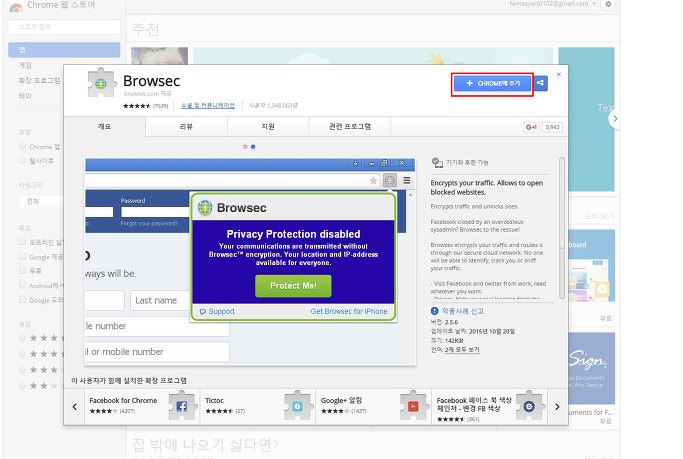
Task: Click the Facebook color changer gear icon
Action: click(529, 406)
